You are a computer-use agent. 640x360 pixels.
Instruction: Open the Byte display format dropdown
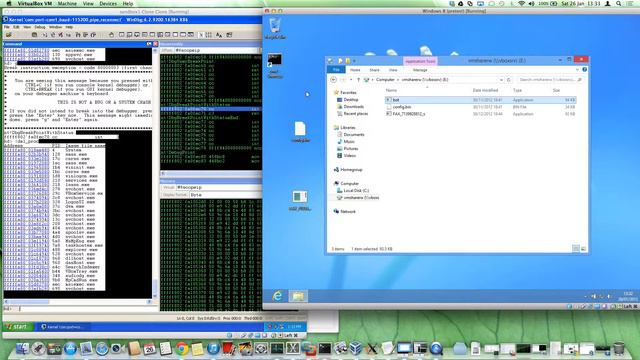tap(225, 195)
